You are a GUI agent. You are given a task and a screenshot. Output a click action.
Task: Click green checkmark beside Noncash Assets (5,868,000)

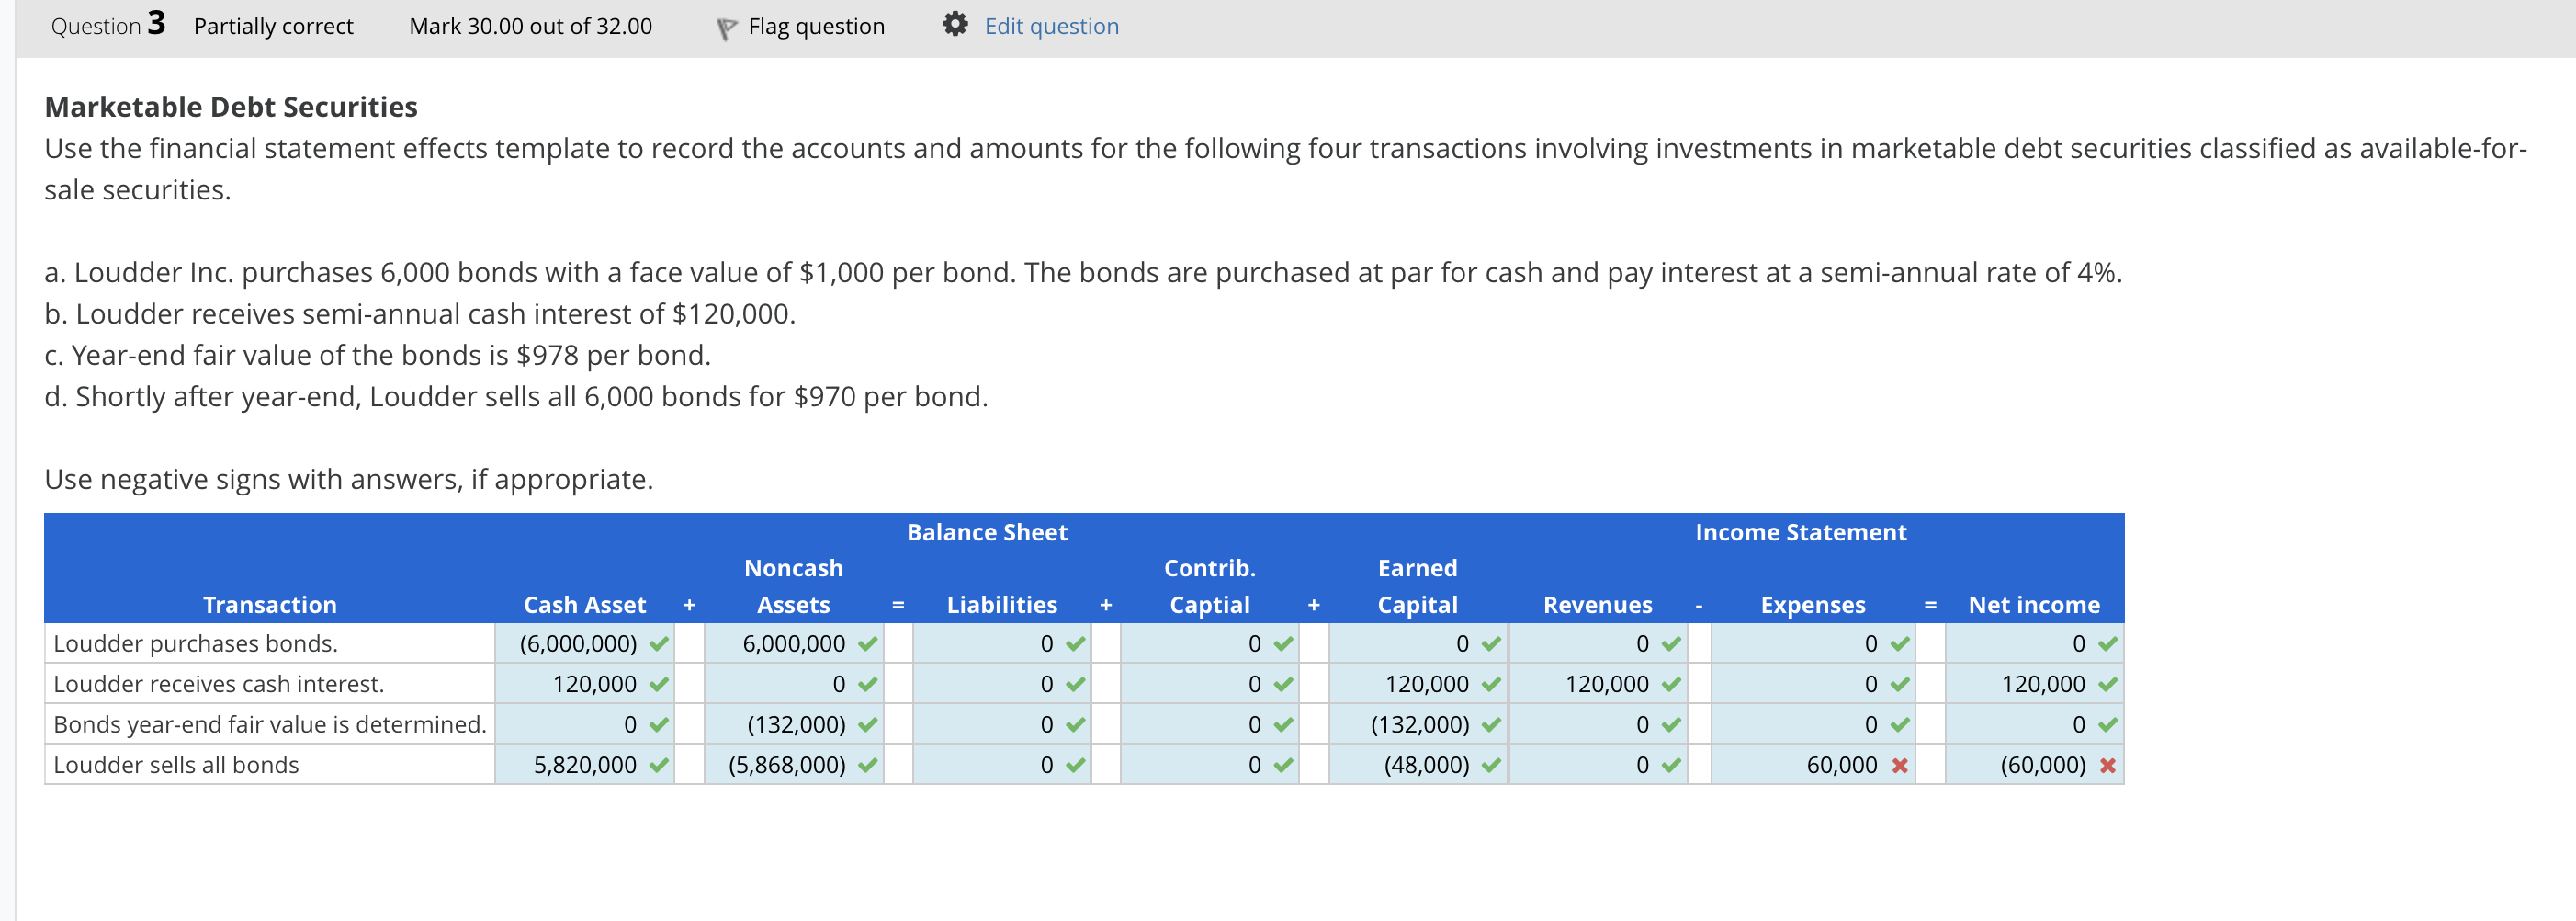click(x=867, y=766)
